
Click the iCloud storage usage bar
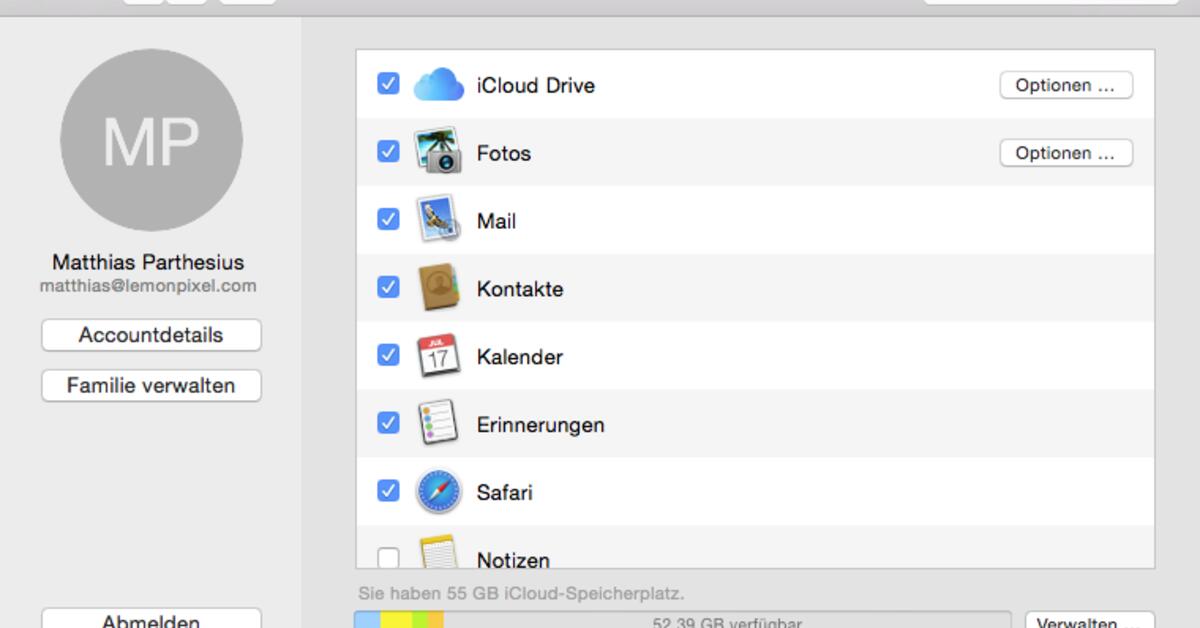pos(683,620)
